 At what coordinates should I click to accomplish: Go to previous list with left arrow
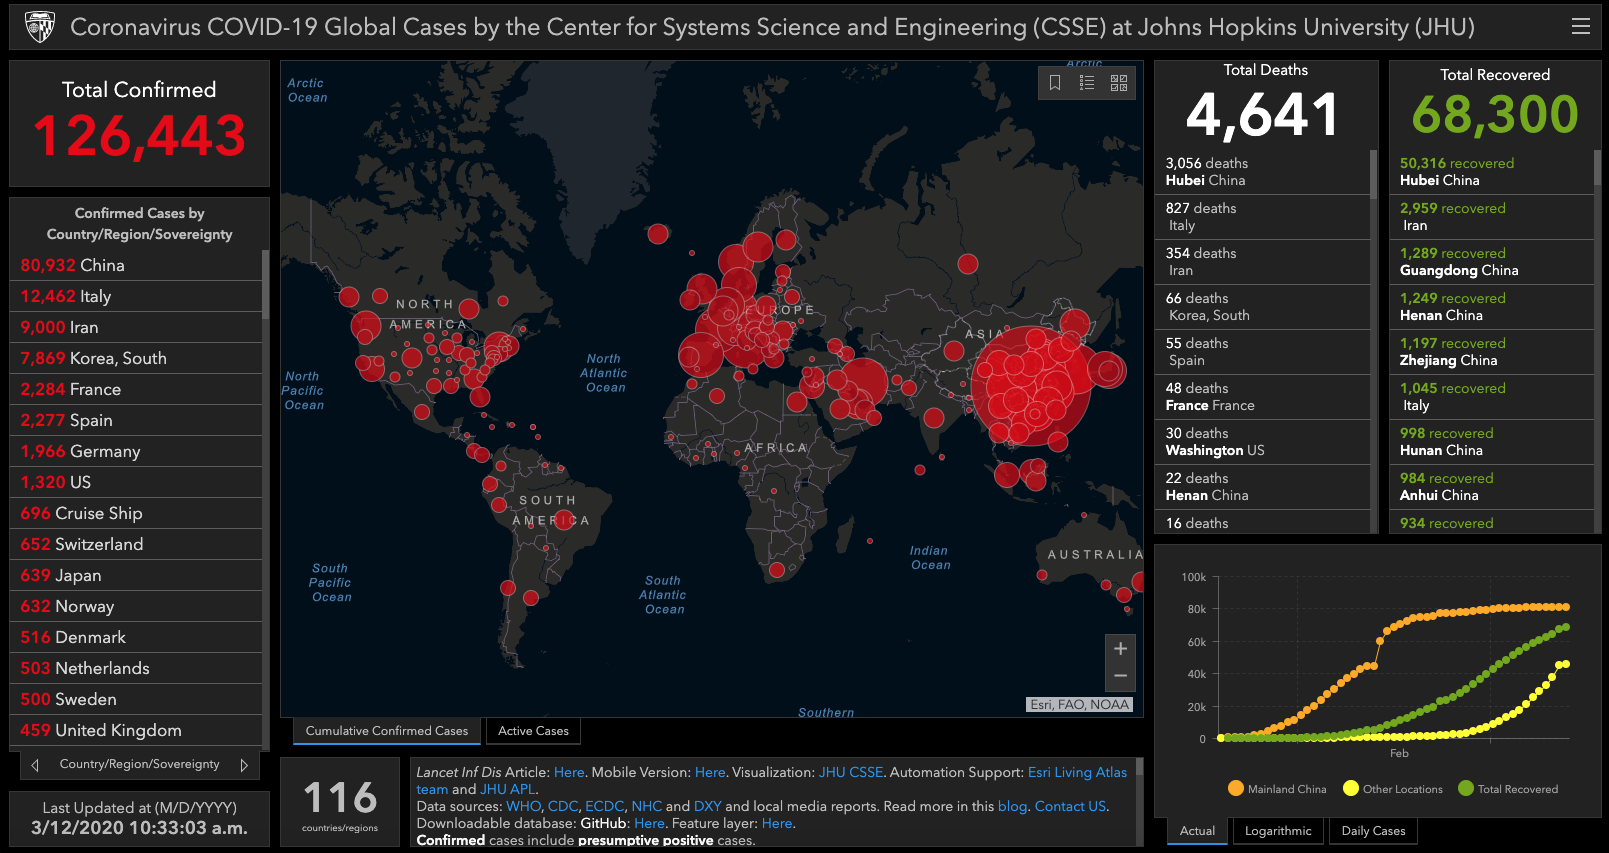35,765
